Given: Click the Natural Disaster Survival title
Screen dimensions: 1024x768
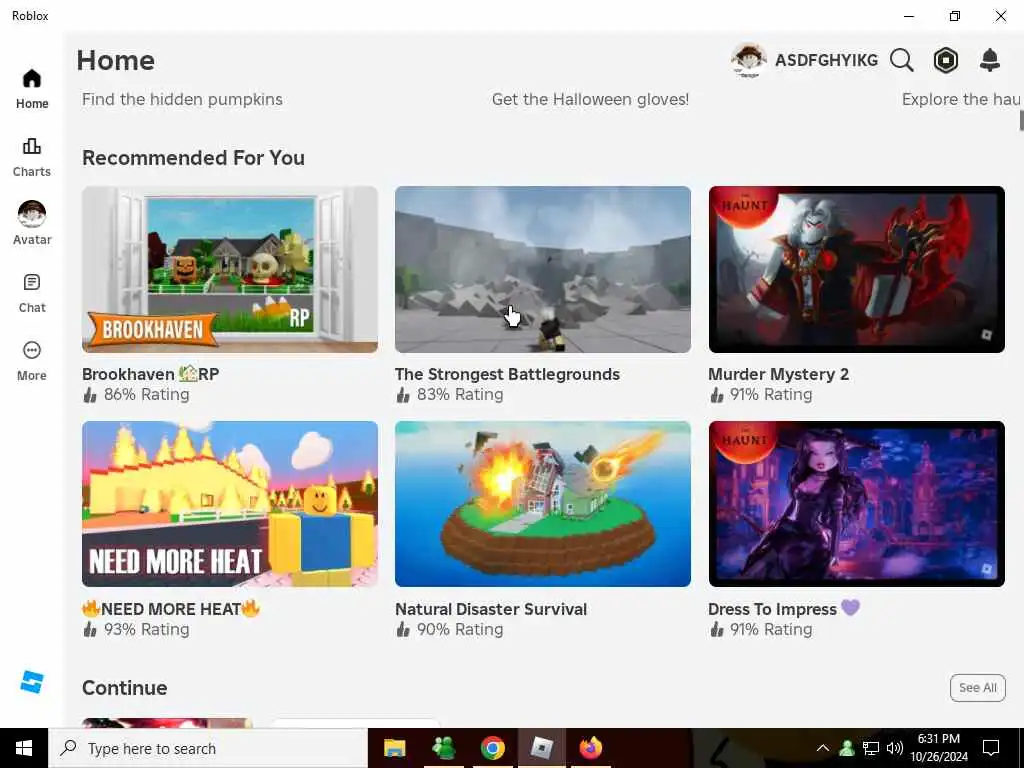Looking at the screenshot, I should pyautogui.click(x=491, y=609).
